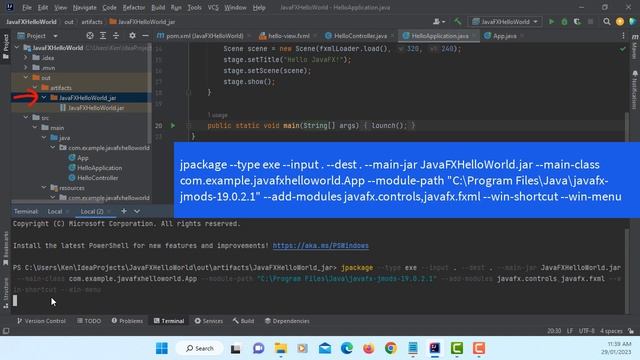Select opened file target icon in Project panel
This screenshot has width=640, height=360.
tap(90, 36)
